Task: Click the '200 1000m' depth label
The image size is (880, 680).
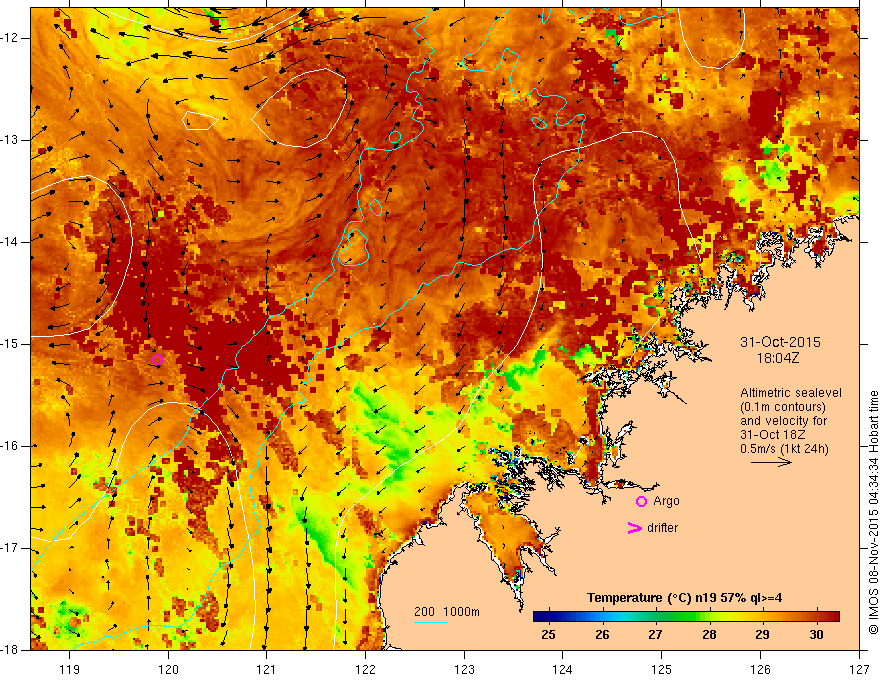Action: (447, 612)
